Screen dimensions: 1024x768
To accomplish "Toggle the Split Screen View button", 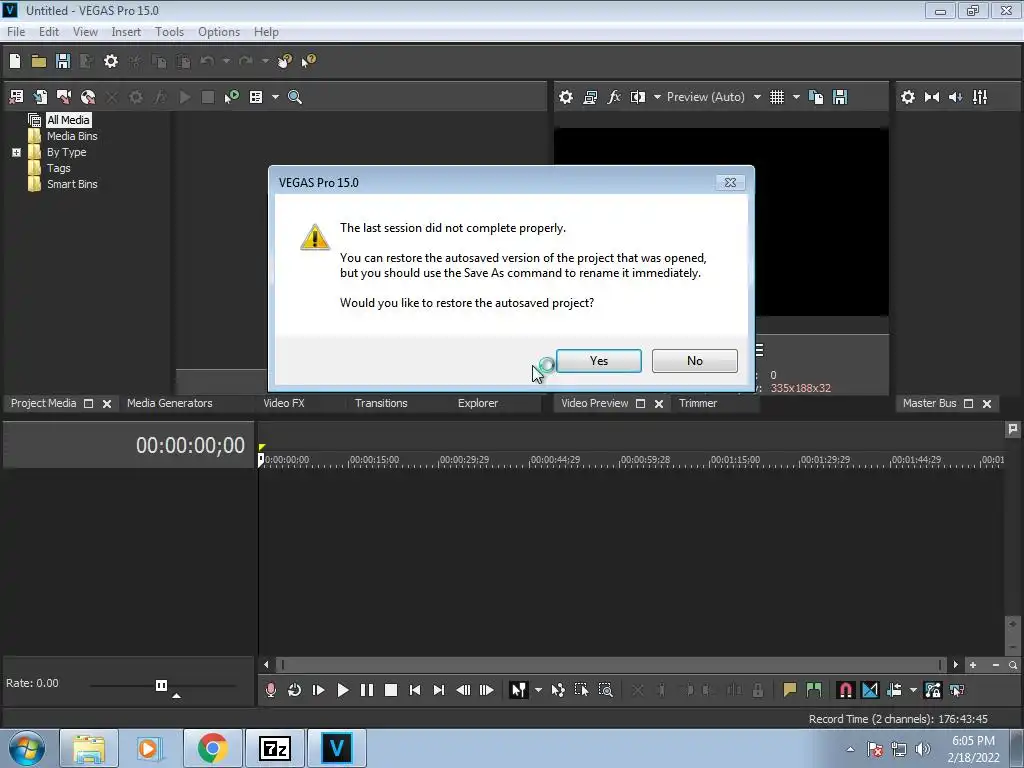I will [637, 97].
